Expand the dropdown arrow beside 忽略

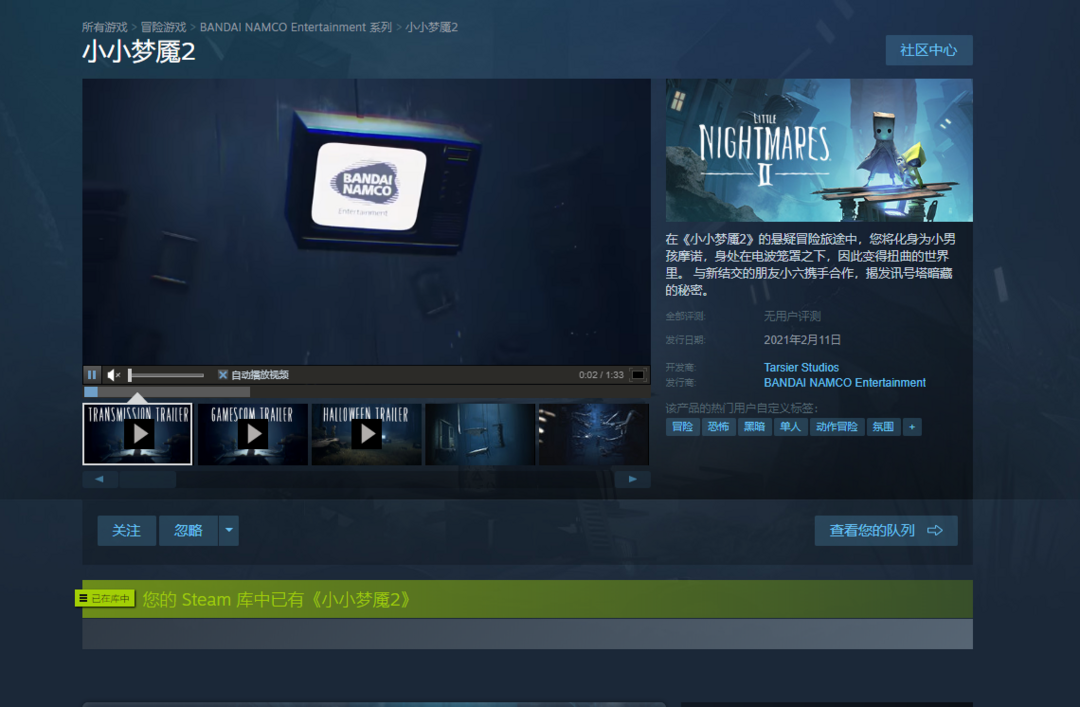click(x=229, y=531)
